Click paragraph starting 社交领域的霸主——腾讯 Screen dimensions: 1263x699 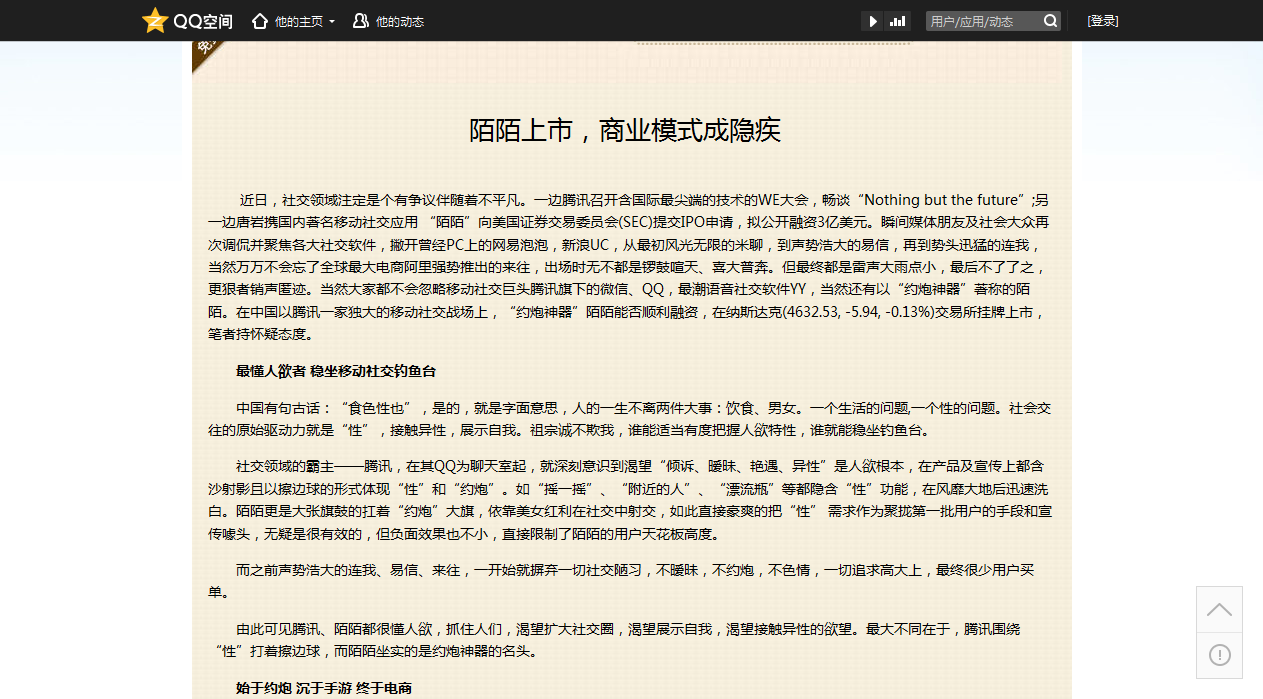tap(630, 499)
